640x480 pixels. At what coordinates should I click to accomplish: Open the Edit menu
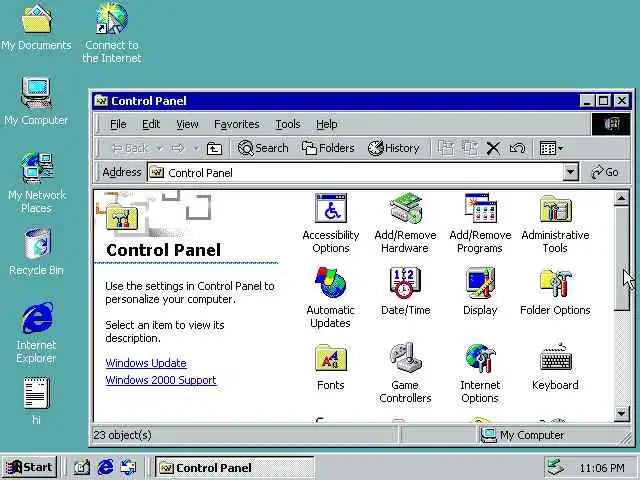point(151,124)
